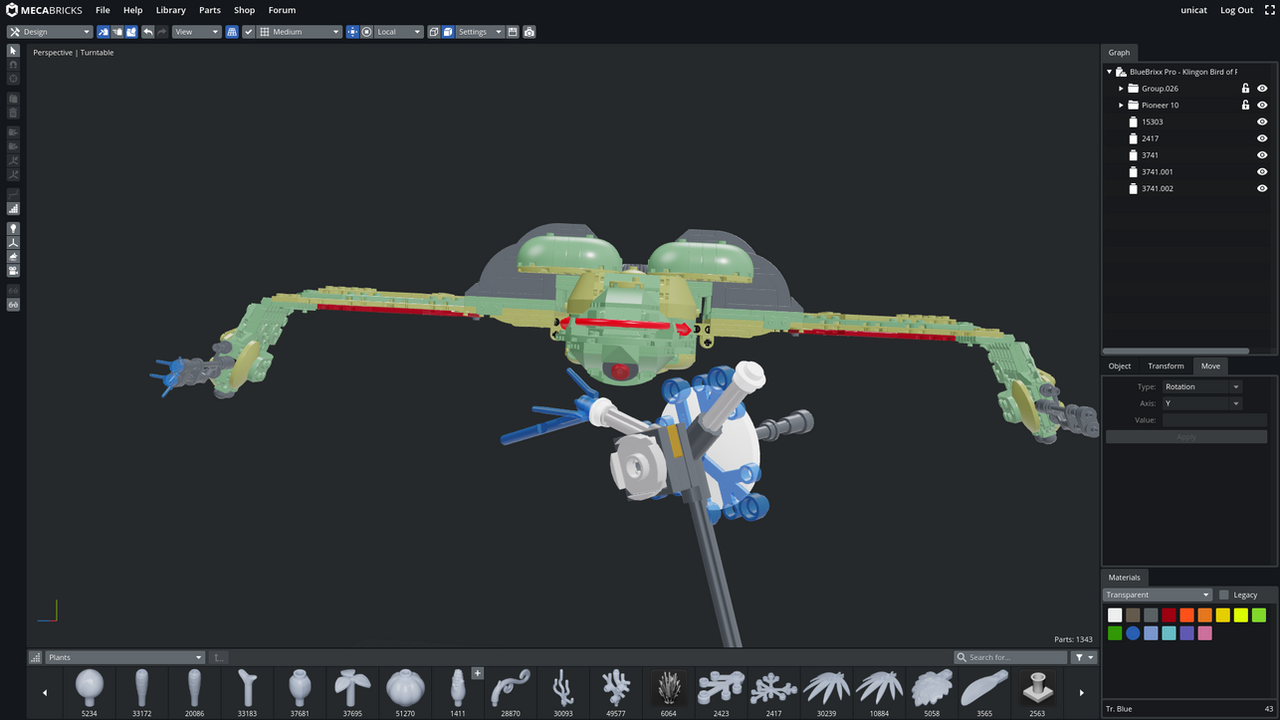This screenshot has height=720, width=1280.
Task: Open the Local orientation dropdown
Action: tap(399, 32)
